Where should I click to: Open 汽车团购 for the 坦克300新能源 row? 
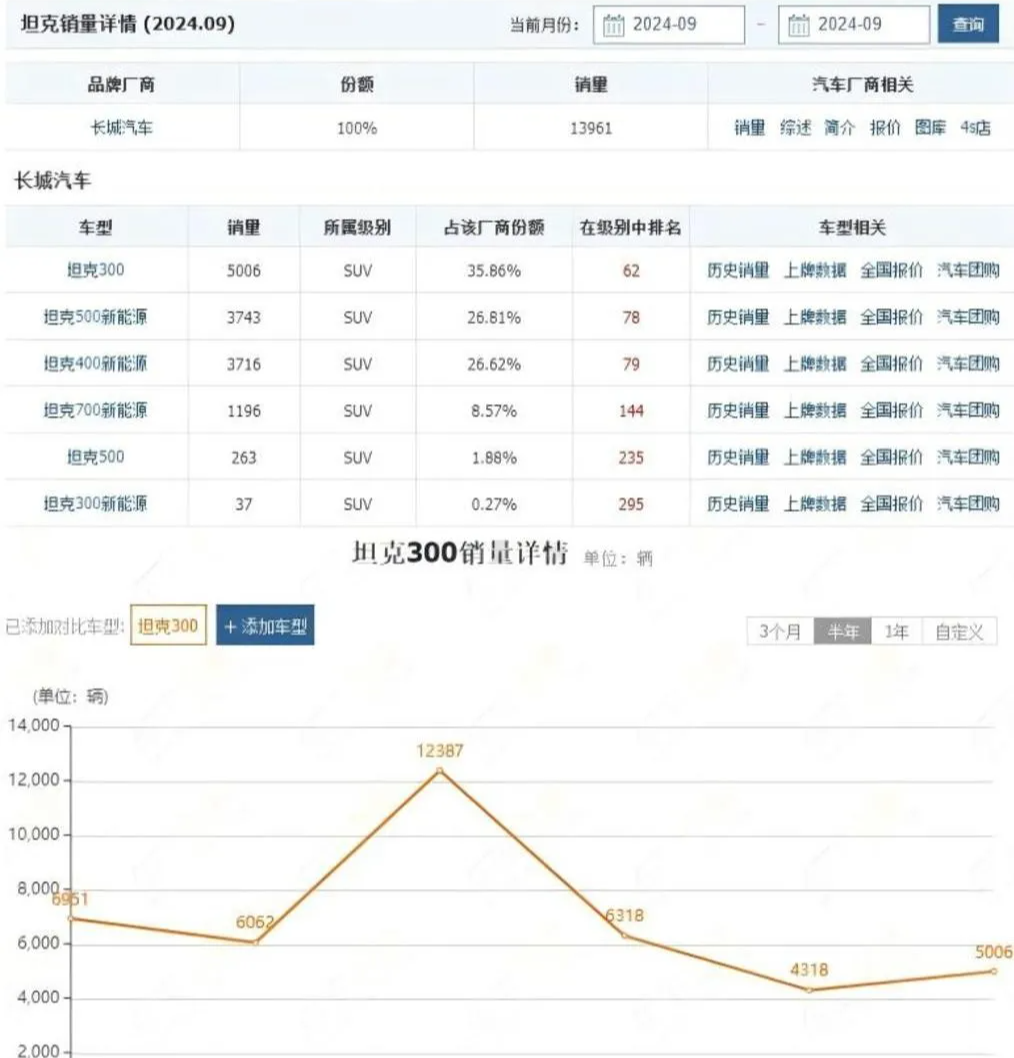[968, 504]
